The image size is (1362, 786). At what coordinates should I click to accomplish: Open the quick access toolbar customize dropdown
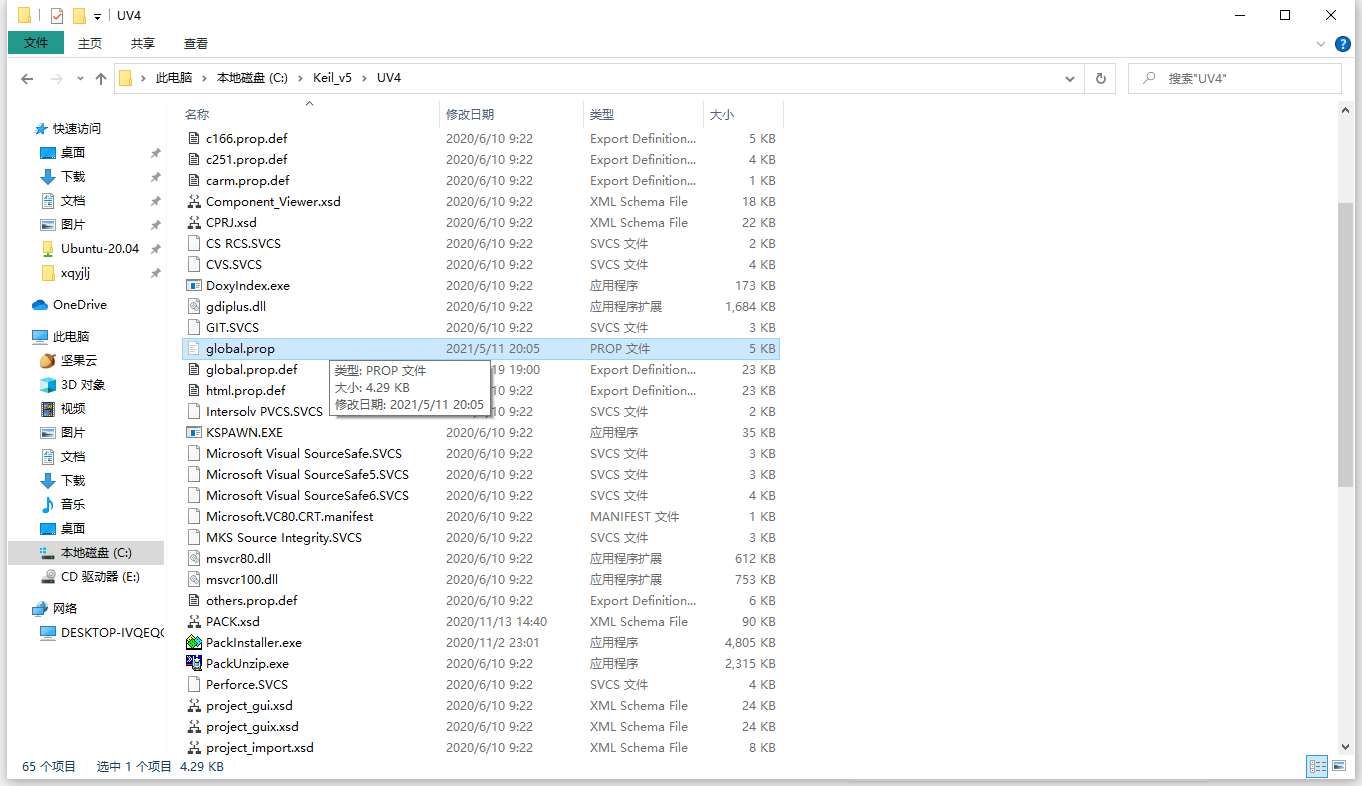(x=97, y=16)
